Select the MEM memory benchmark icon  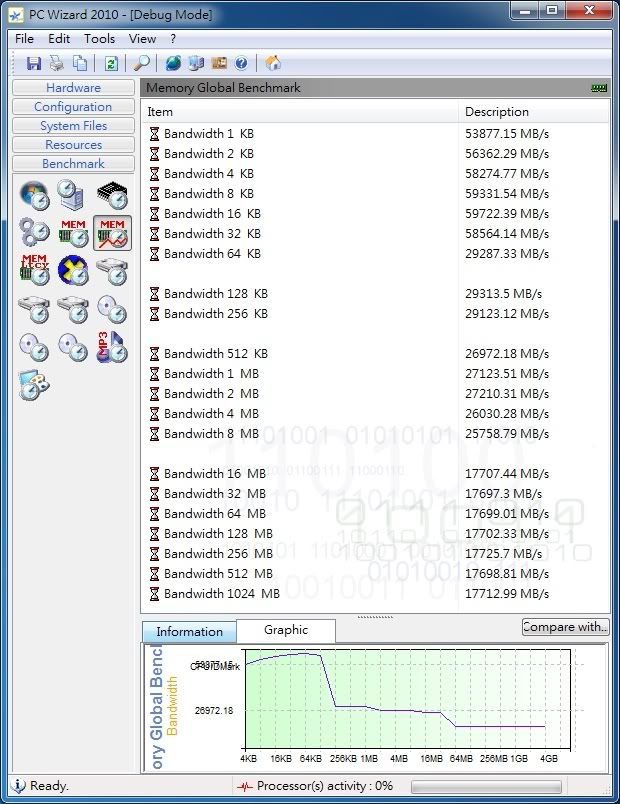point(73,233)
